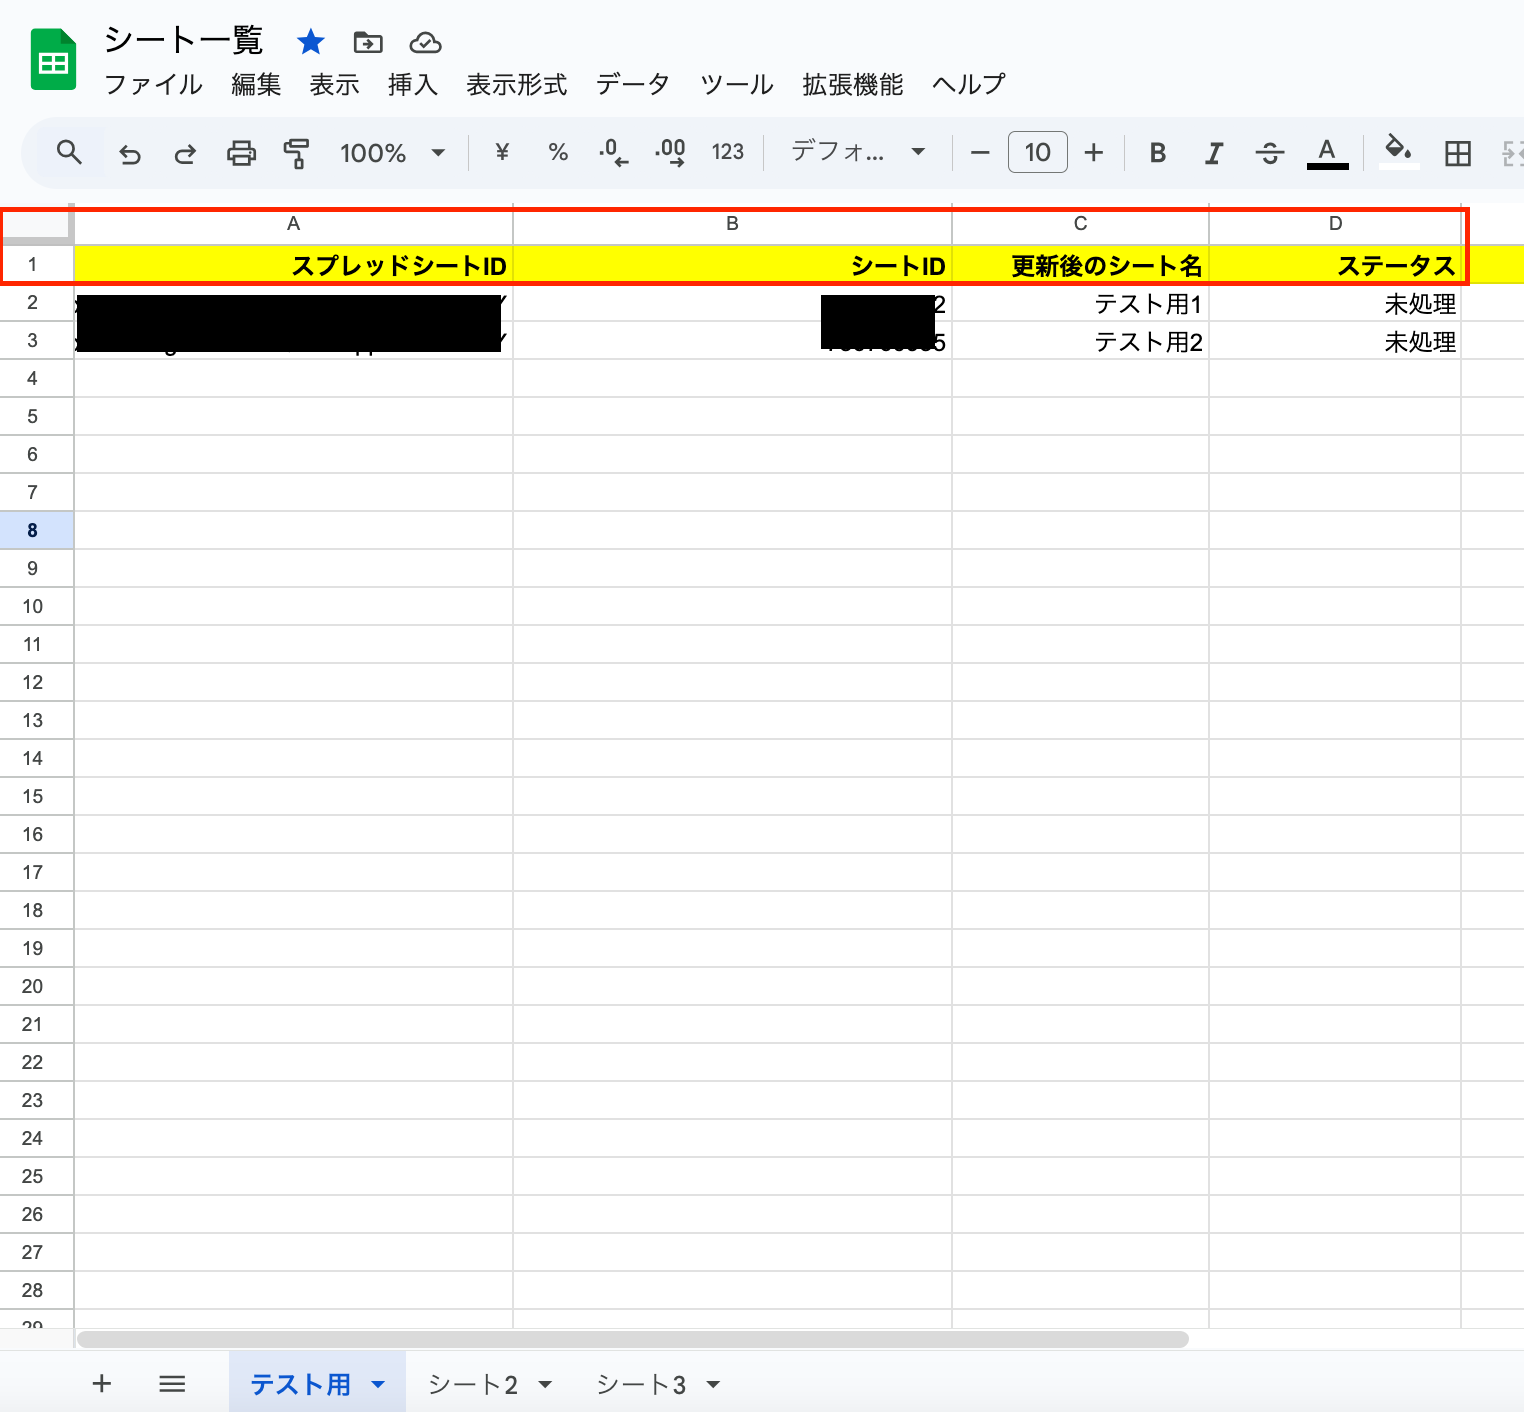Click the horizontal scrollbar
1524x1412 pixels.
click(x=632, y=1339)
